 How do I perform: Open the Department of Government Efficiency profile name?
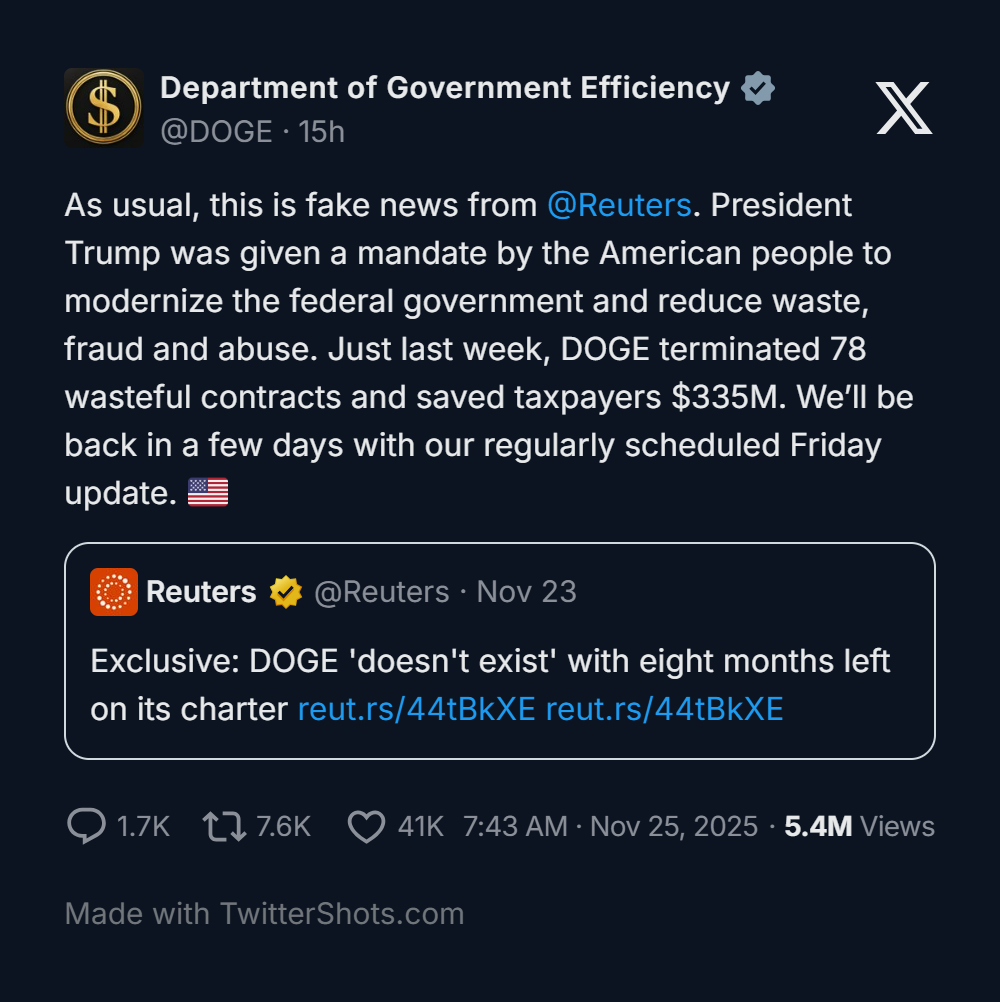click(x=445, y=88)
